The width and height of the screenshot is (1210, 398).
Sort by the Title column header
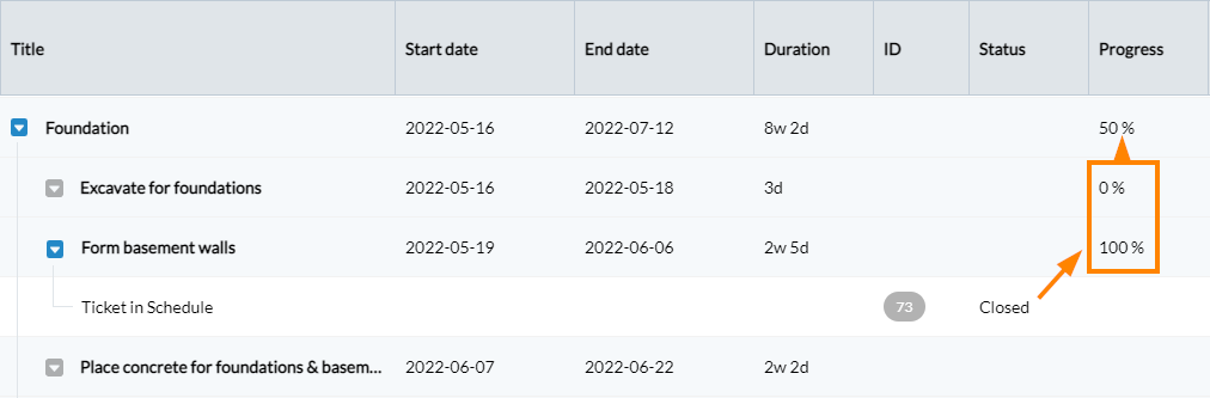click(x=28, y=49)
